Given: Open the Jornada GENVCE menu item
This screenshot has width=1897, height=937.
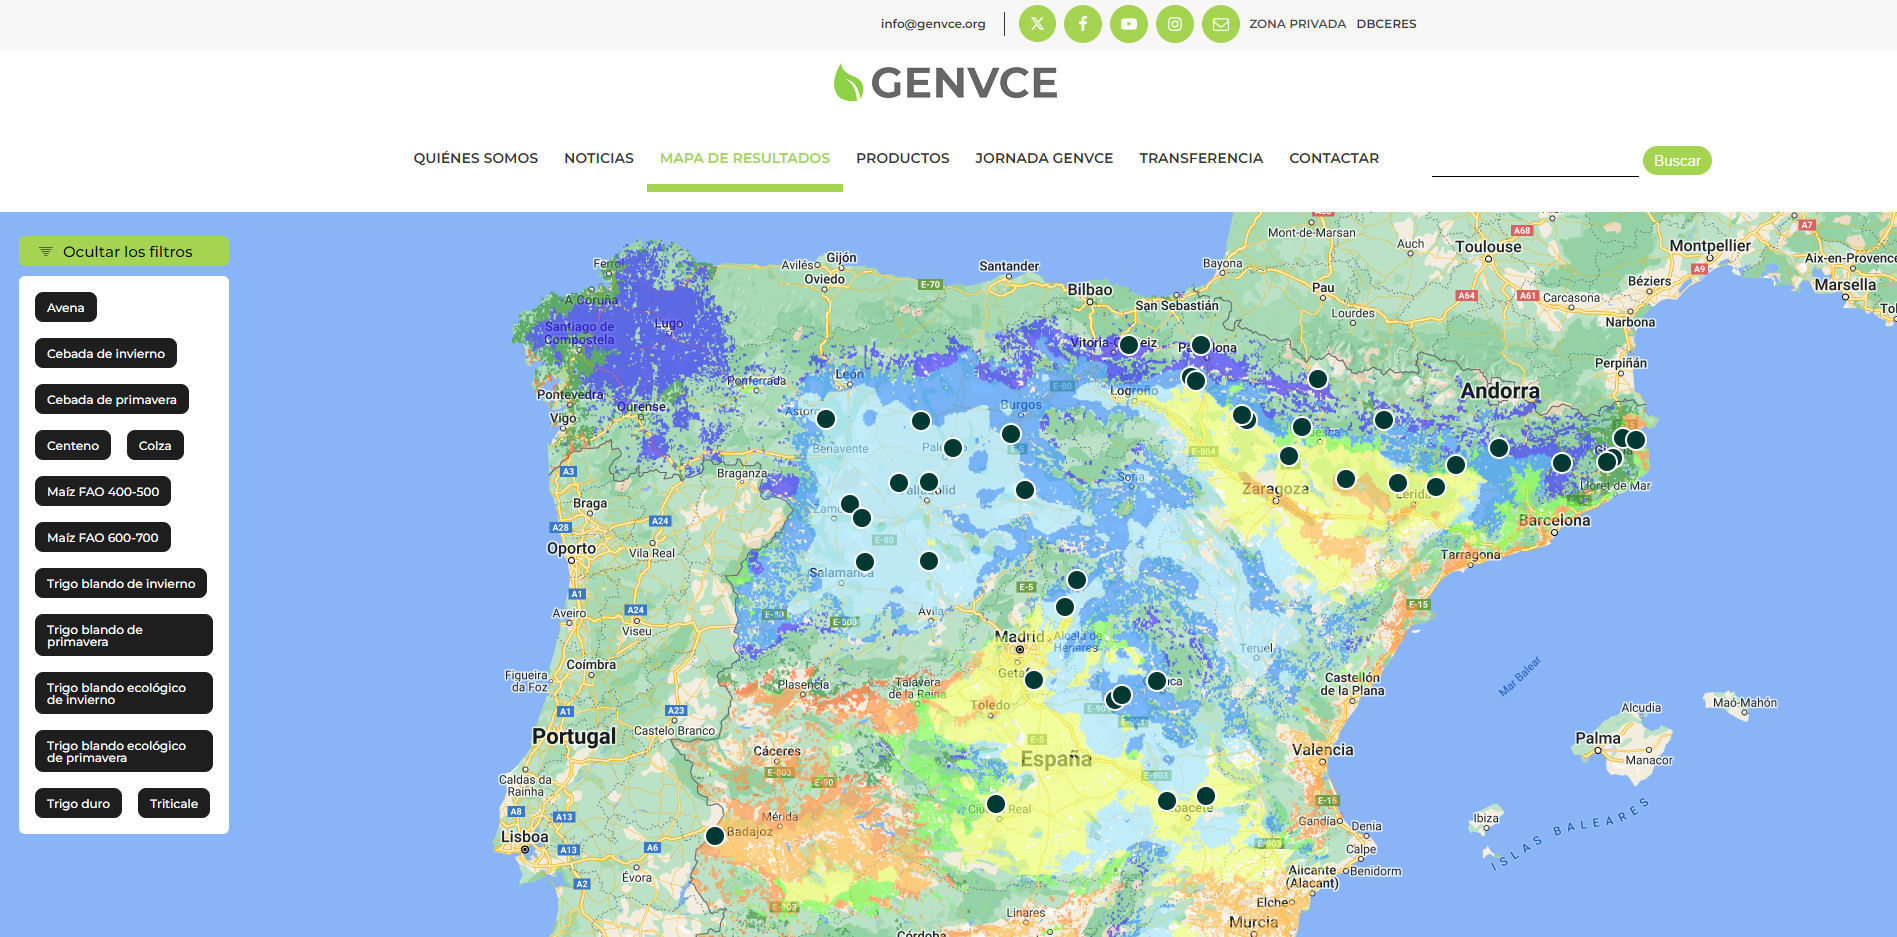Looking at the screenshot, I should pyautogui.click(x=1044, y=158).
